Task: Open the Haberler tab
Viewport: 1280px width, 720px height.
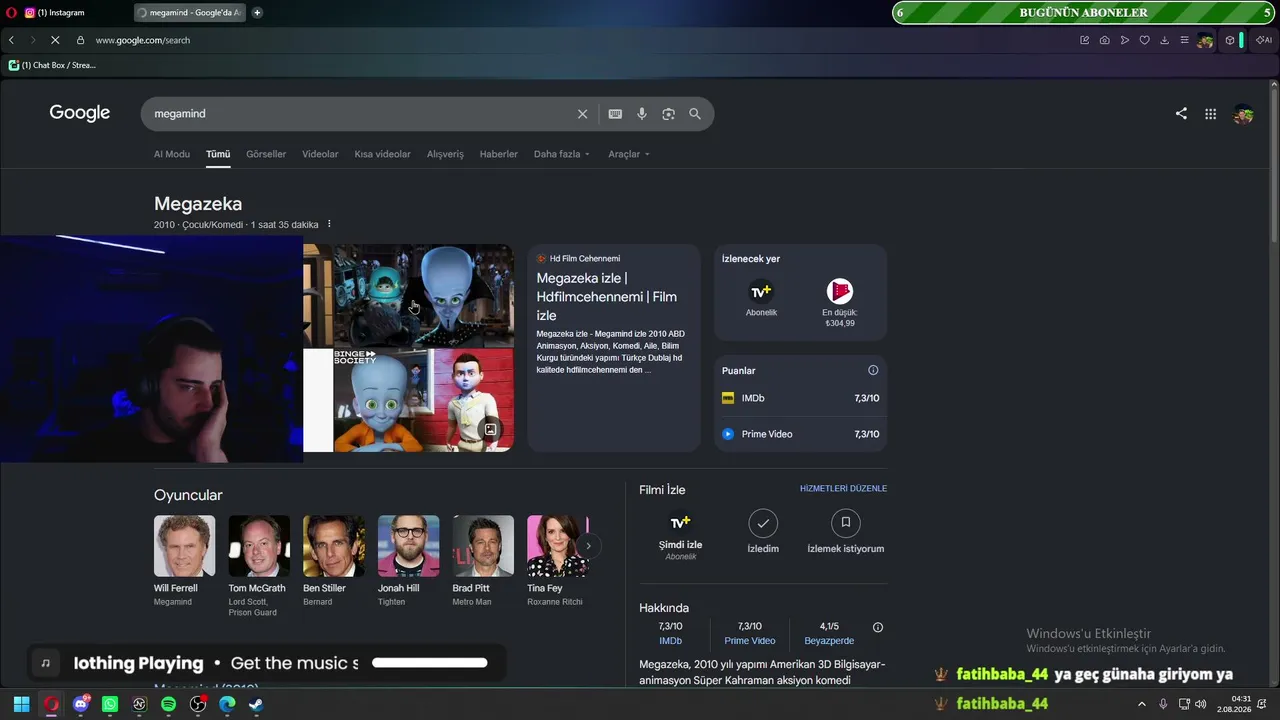Action: pyautogui.click(x=499, y=154)
